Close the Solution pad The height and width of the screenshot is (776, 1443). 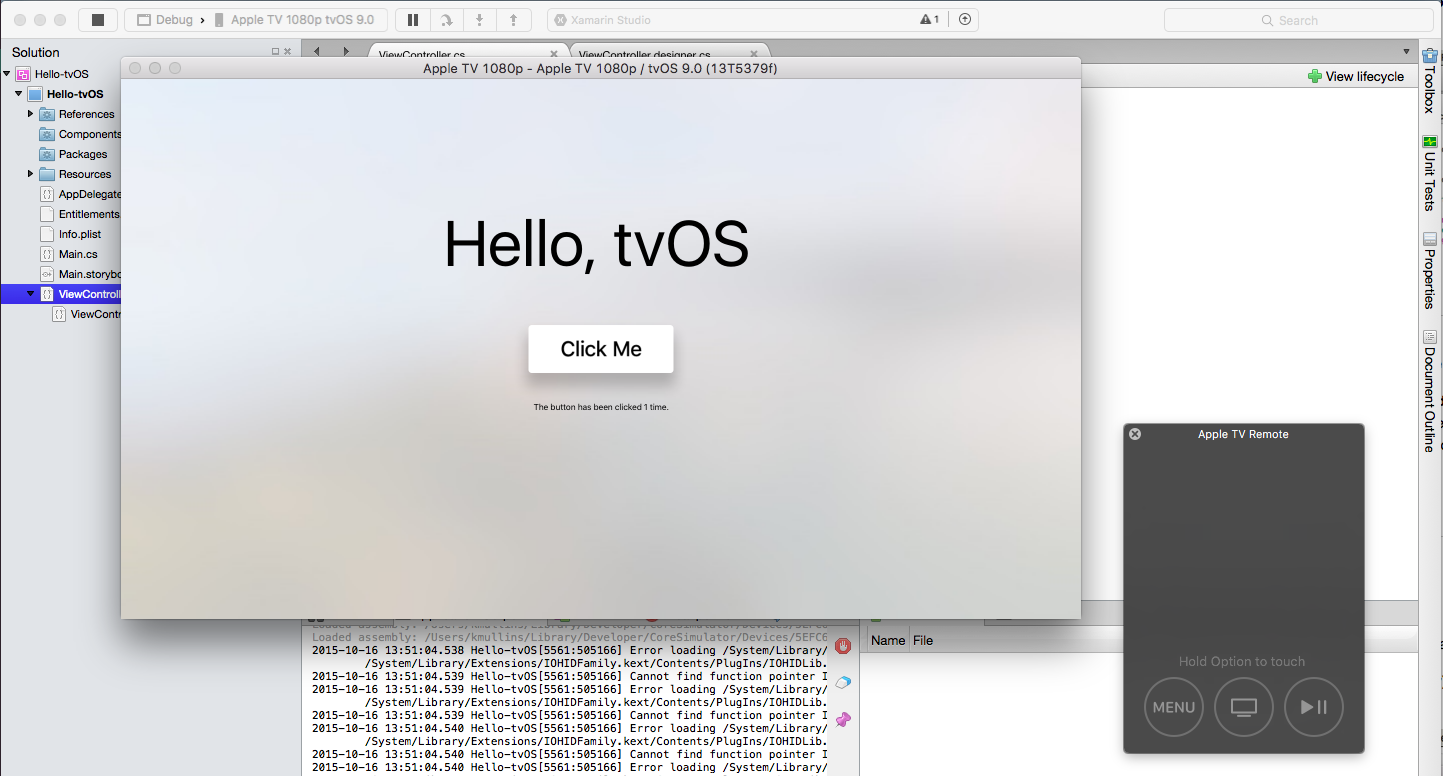tap(288, 52)
